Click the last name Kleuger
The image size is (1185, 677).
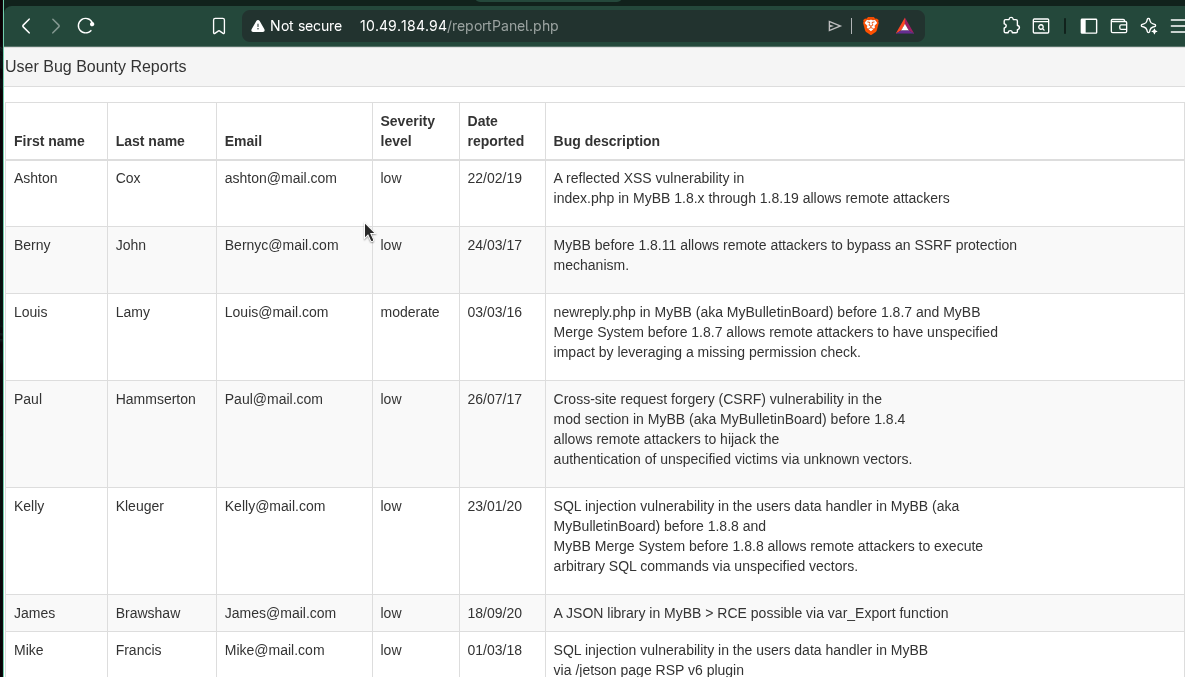click(139, 507)
